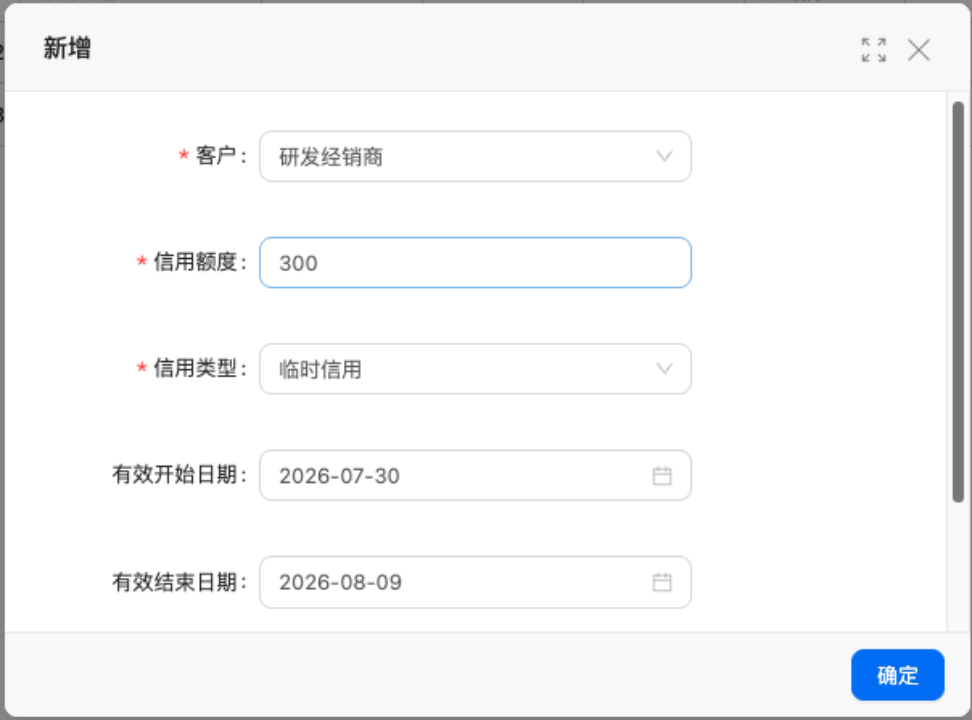Image resolution: width=972 pixels, height=720 pixels.
Task: Click the chevron arrow in 客户 field
Action: tap(664, 156)
